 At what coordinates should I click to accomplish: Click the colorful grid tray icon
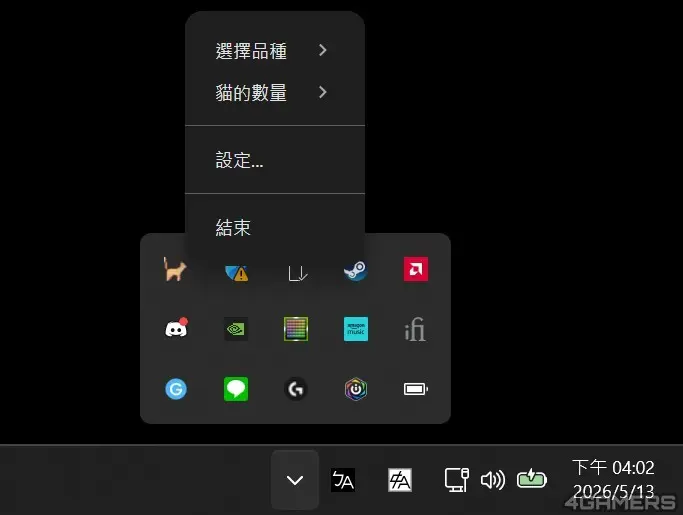pyautogui.click(x=296, y=329)
